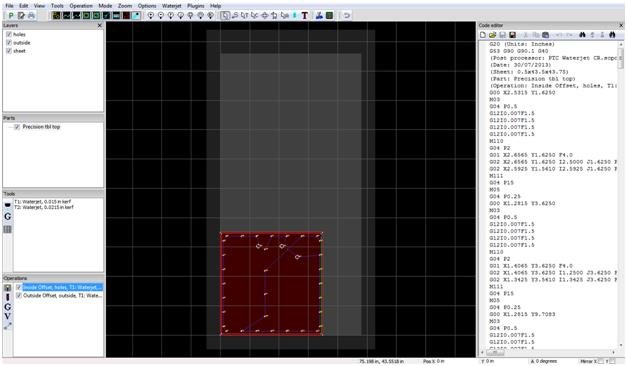This screenshot has width=627, height=366.
Task: Click the text 'T' tool in the toolbar
Action: [x=305, y=16]
